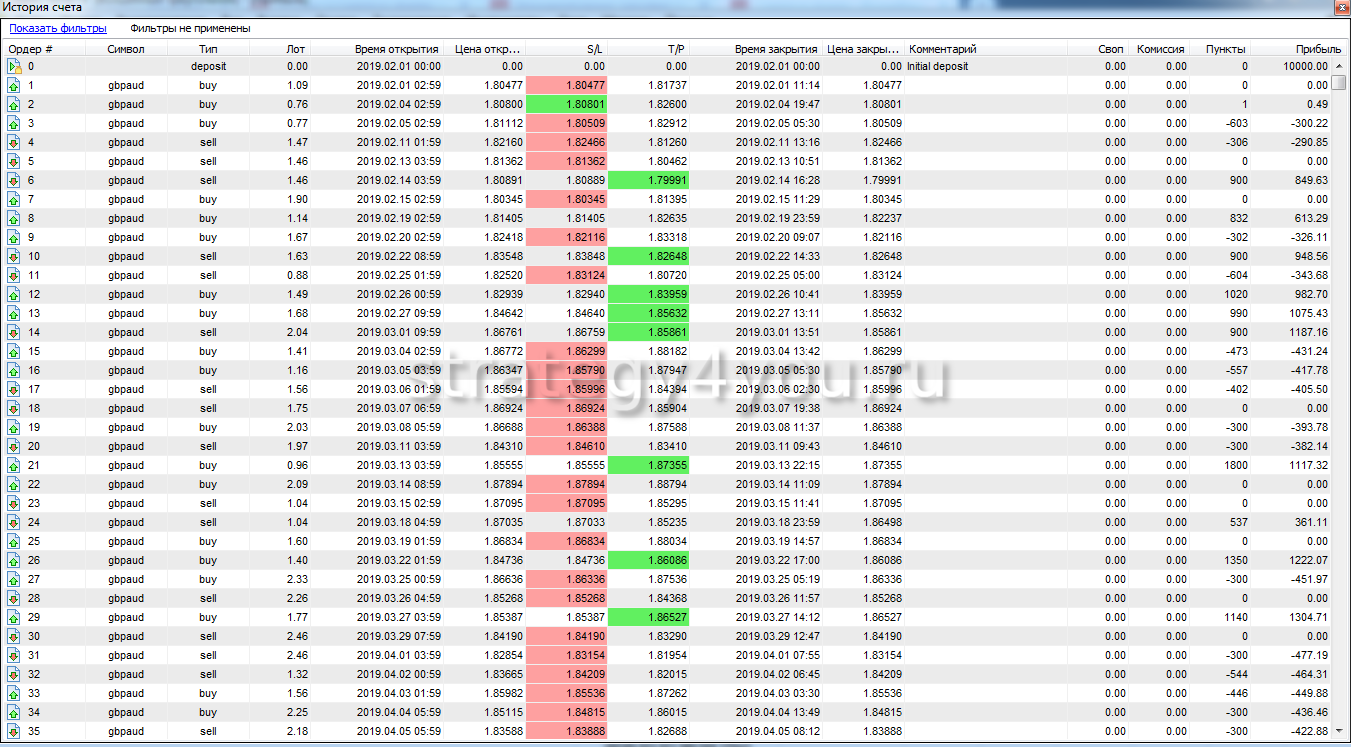Click the sell icon for order 11
The image size is (1351, 748).
click(x=14, y=276)
